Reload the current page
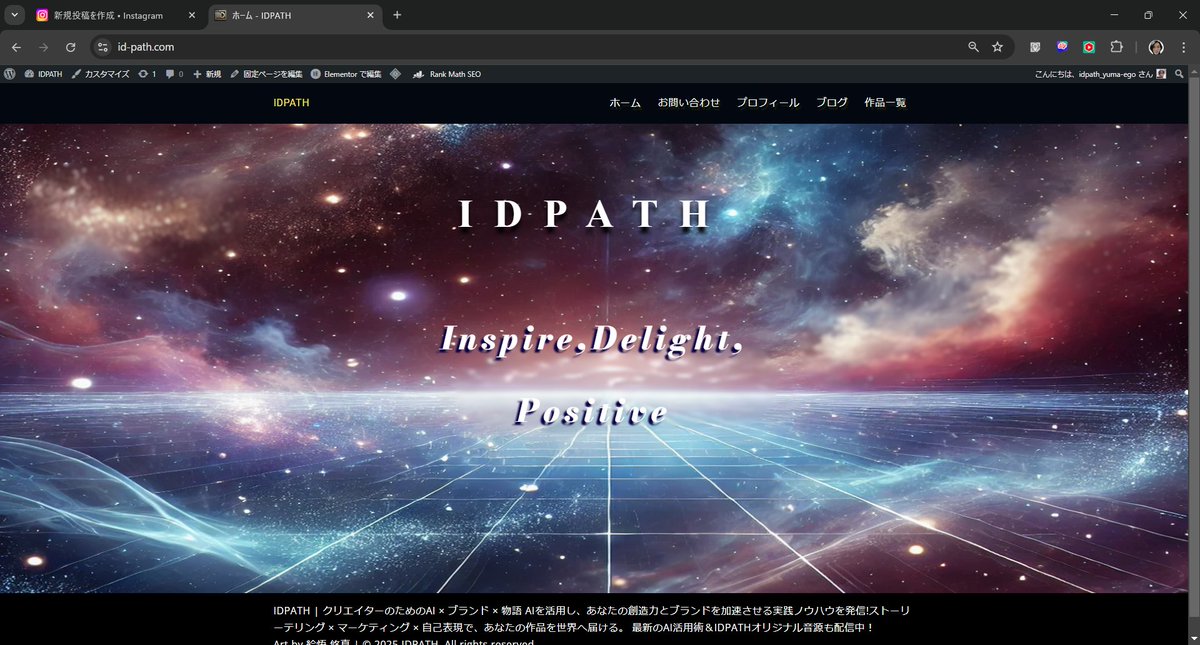This screenshot has height=645, width=1200. pos(71,47)
